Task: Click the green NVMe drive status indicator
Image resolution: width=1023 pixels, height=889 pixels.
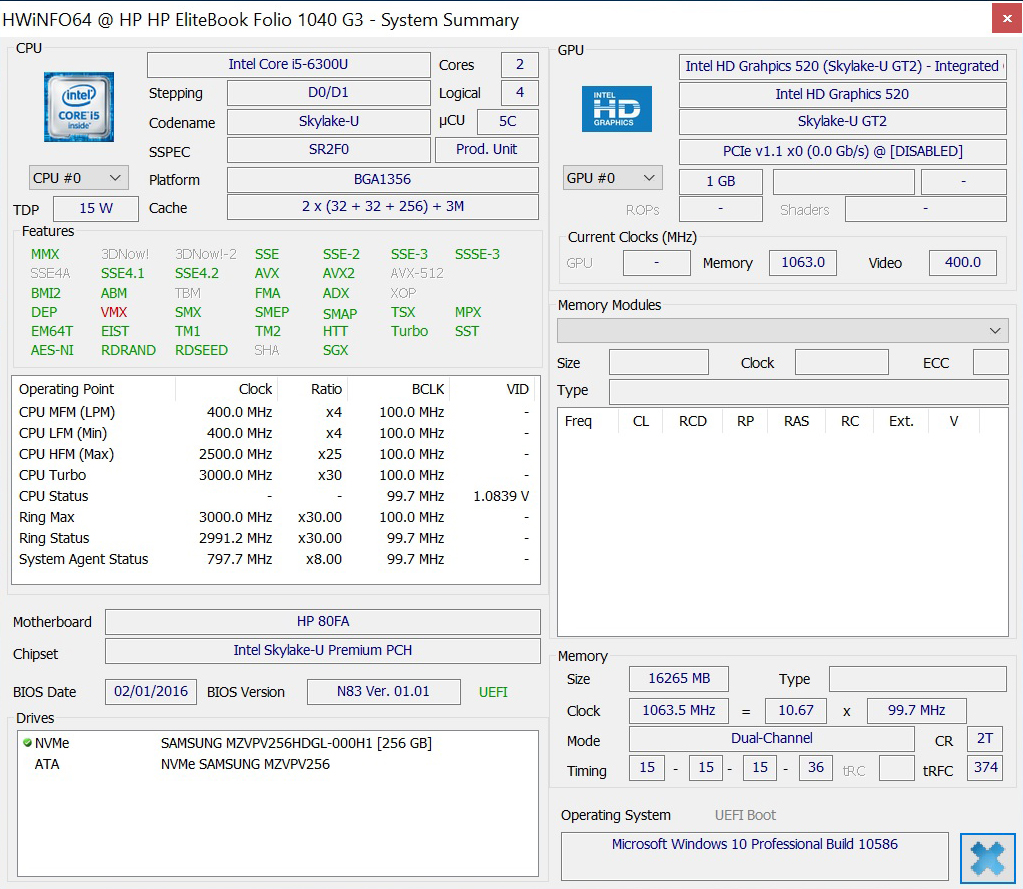Action: coord(27,742)
